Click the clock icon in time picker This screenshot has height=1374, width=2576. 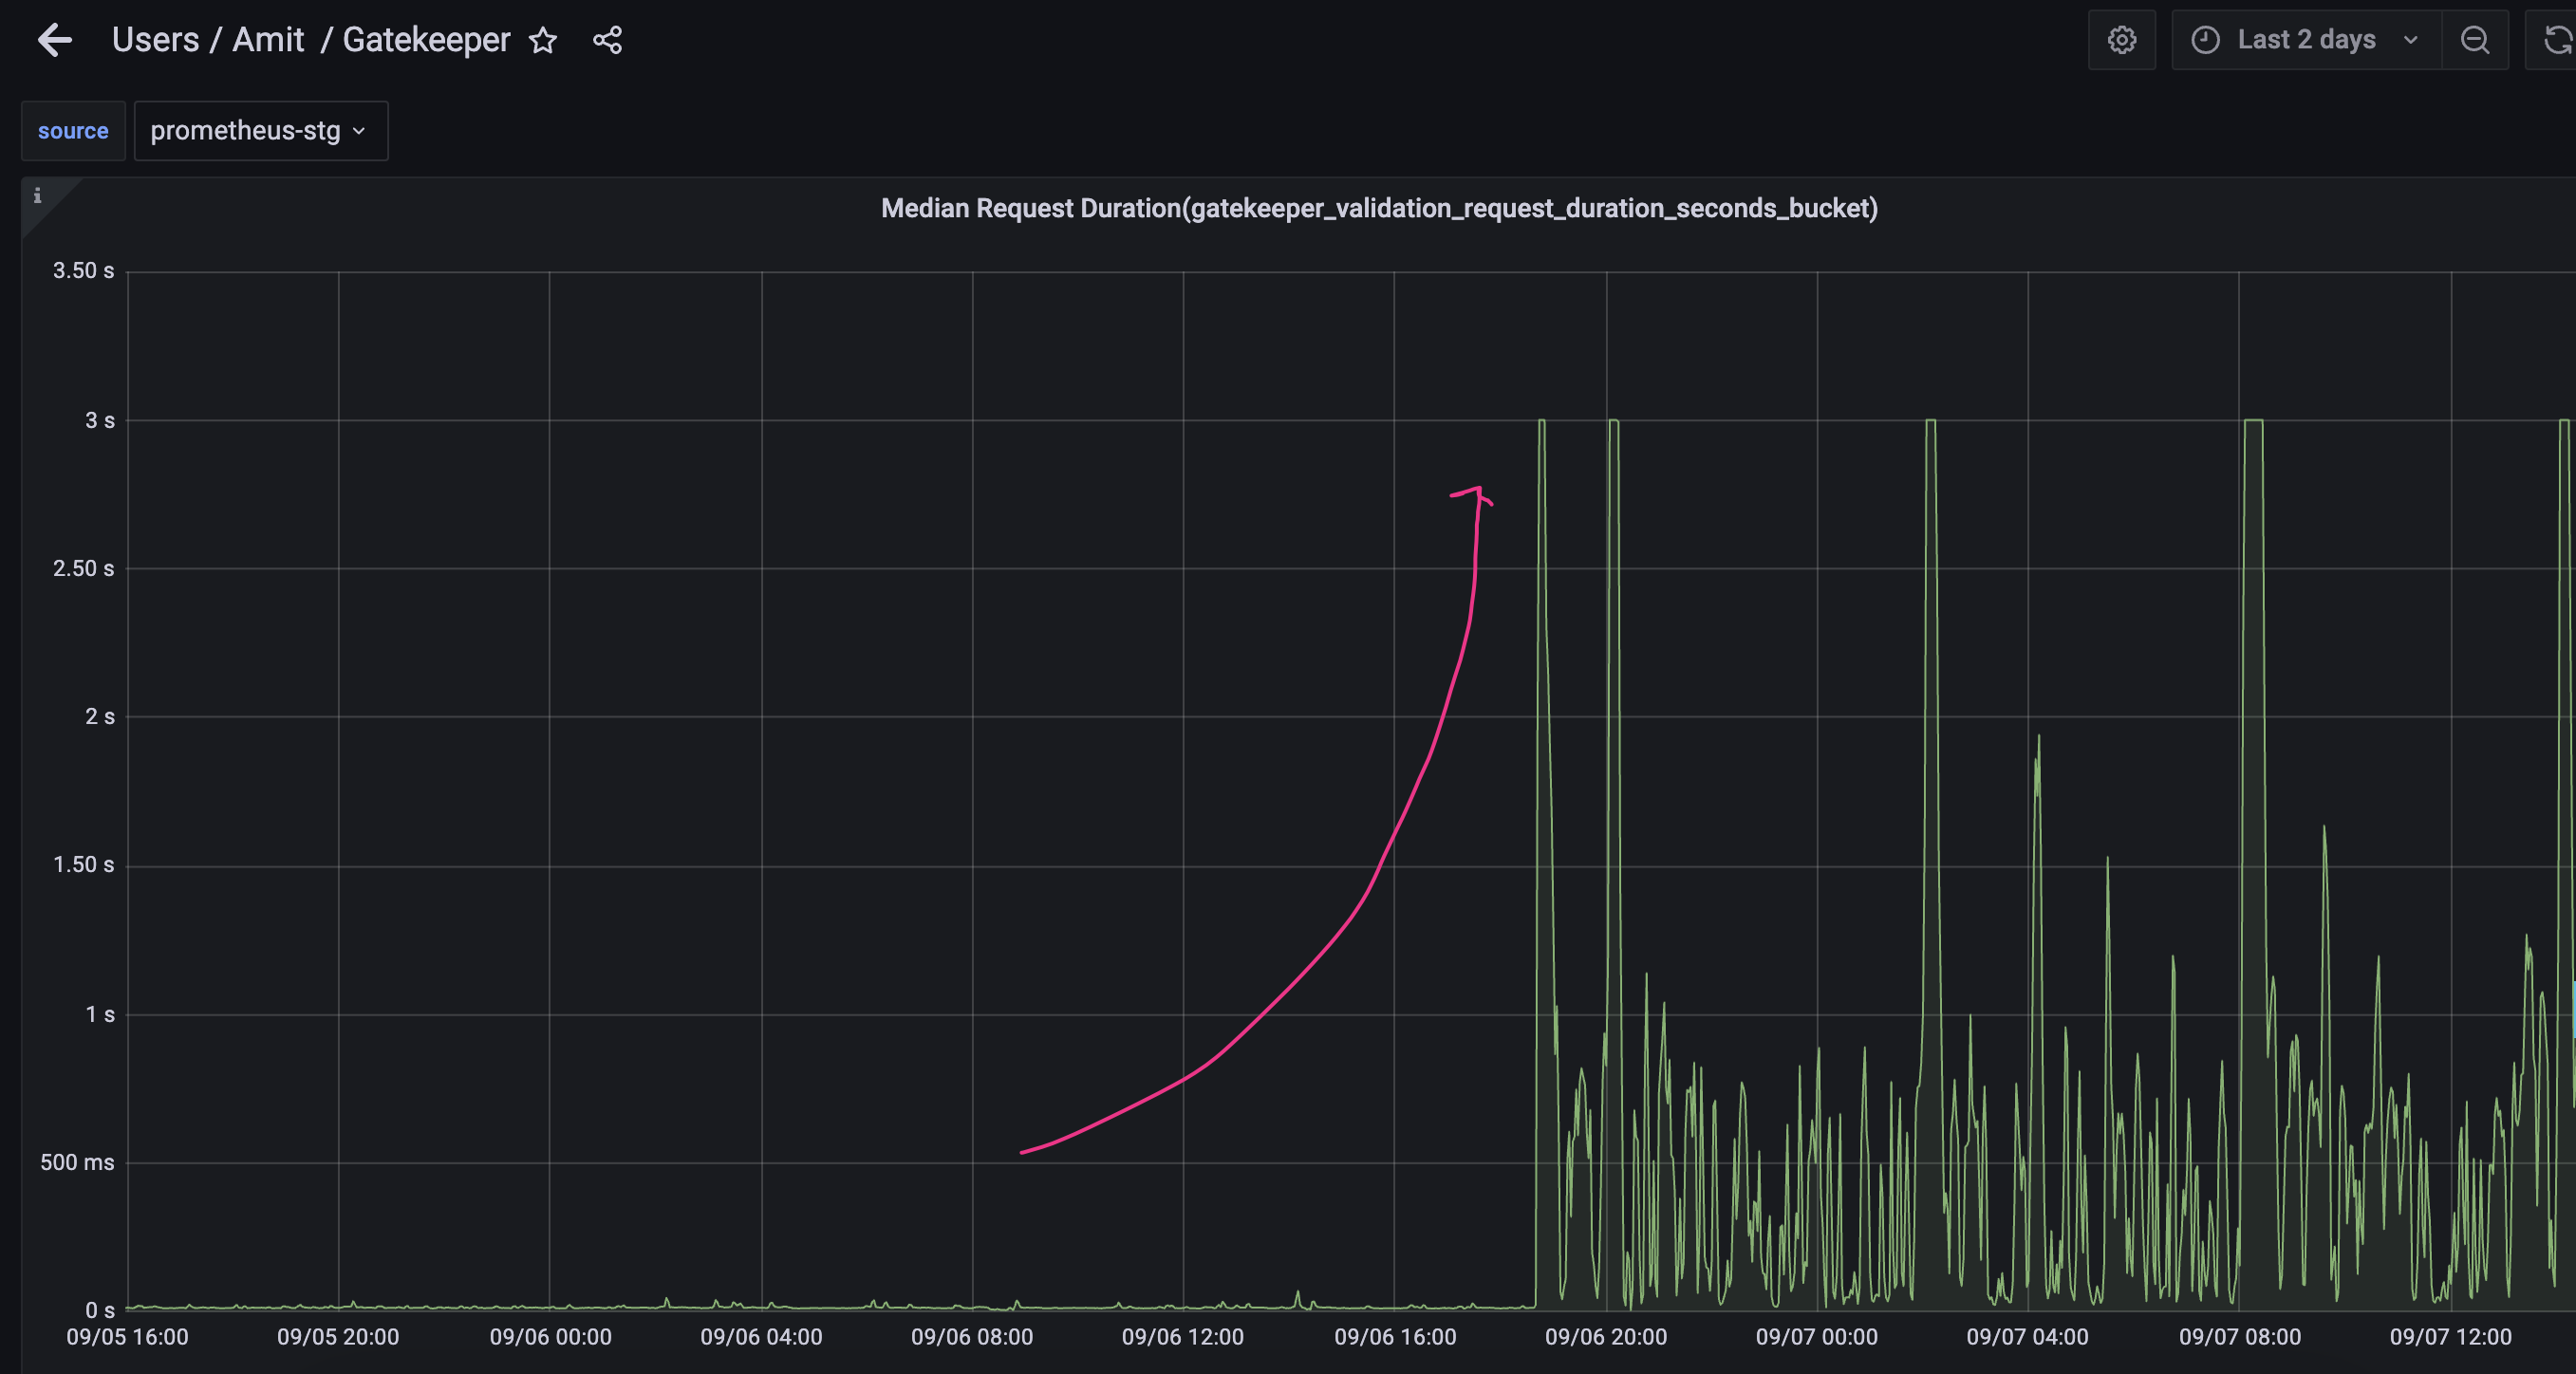(2207, 40)
